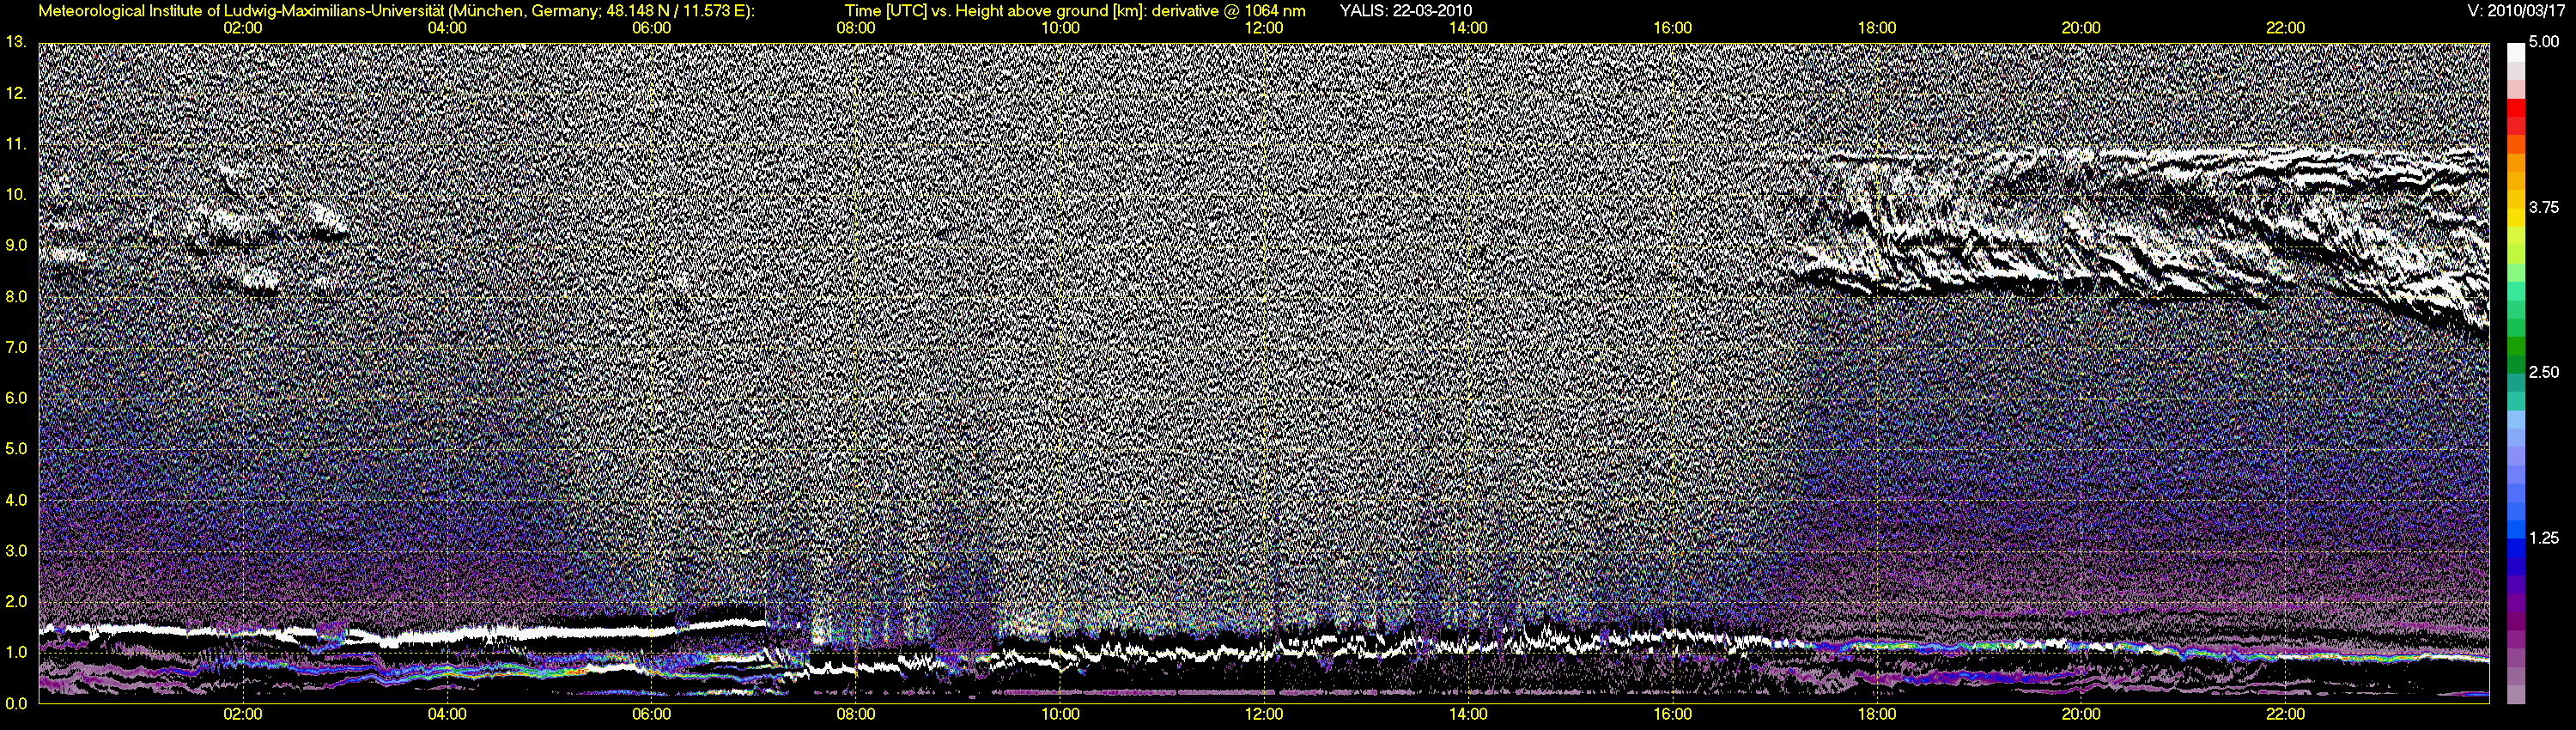Click the '06:00' label on bottom time axis
Screen dimensions: 2576x730
[x=652, y=715]
